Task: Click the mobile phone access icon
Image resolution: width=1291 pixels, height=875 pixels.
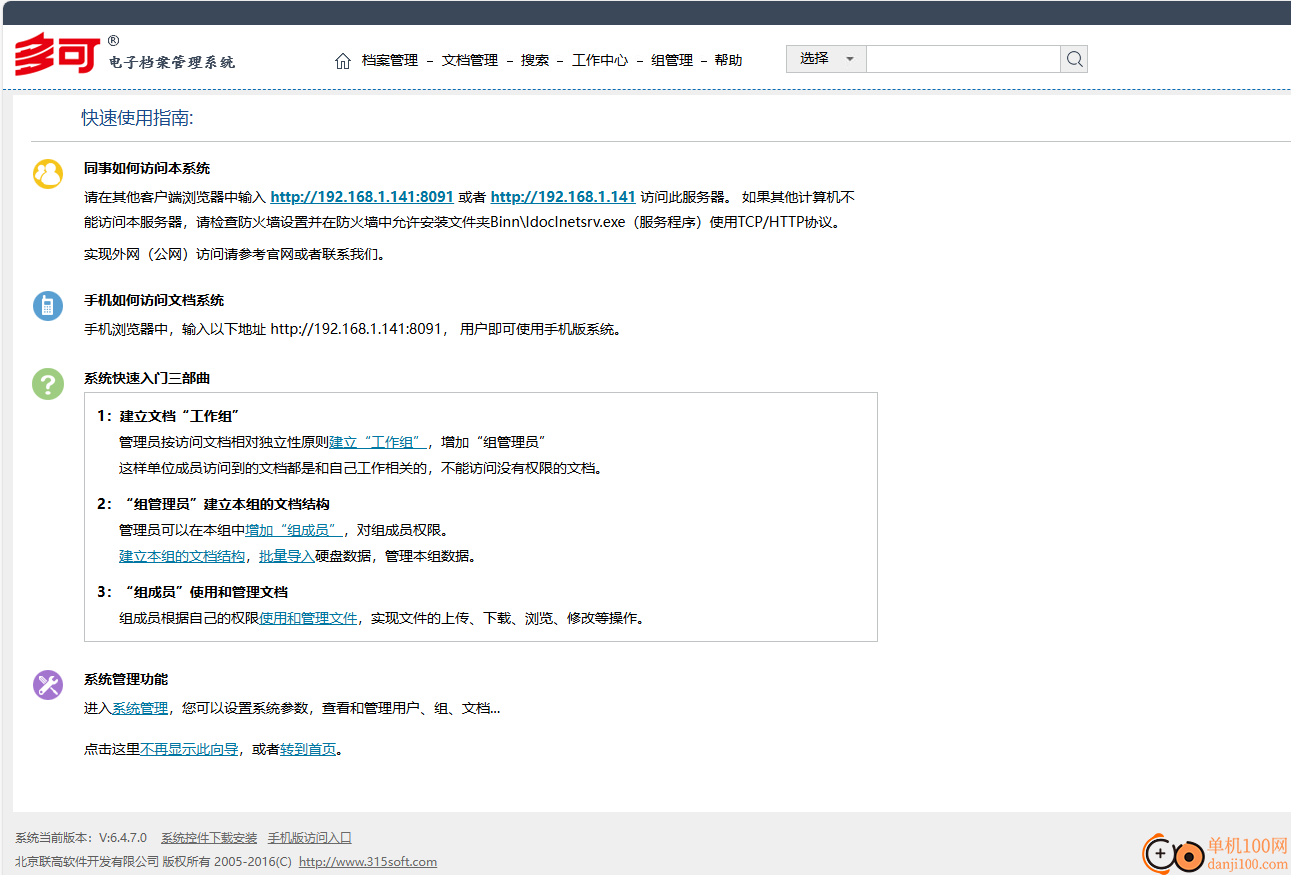Action: click(x=48, y=305)
